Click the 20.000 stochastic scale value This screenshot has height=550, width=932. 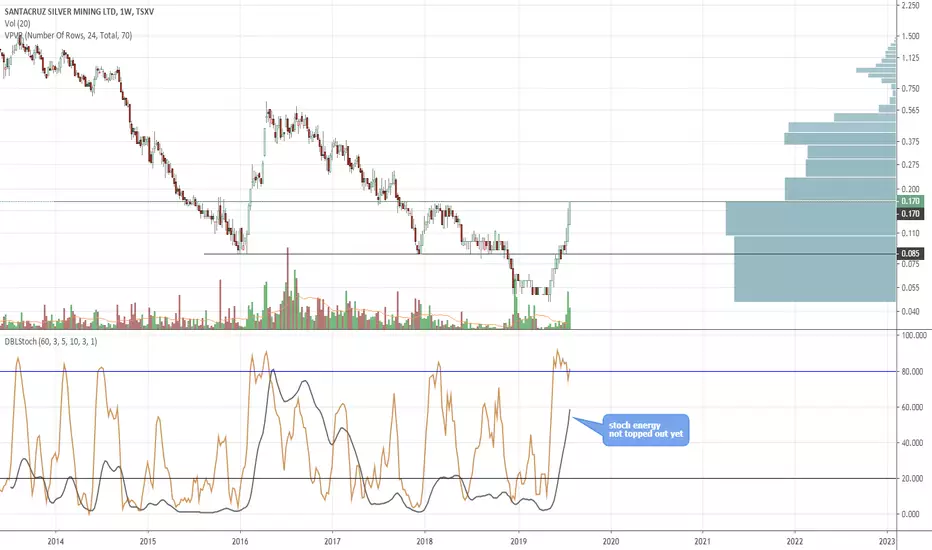[912, 479]
